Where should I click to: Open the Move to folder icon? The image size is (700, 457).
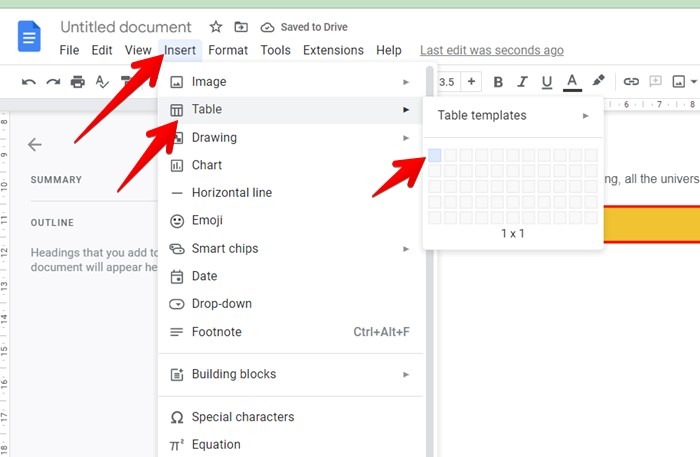click(x=241, y=27)
